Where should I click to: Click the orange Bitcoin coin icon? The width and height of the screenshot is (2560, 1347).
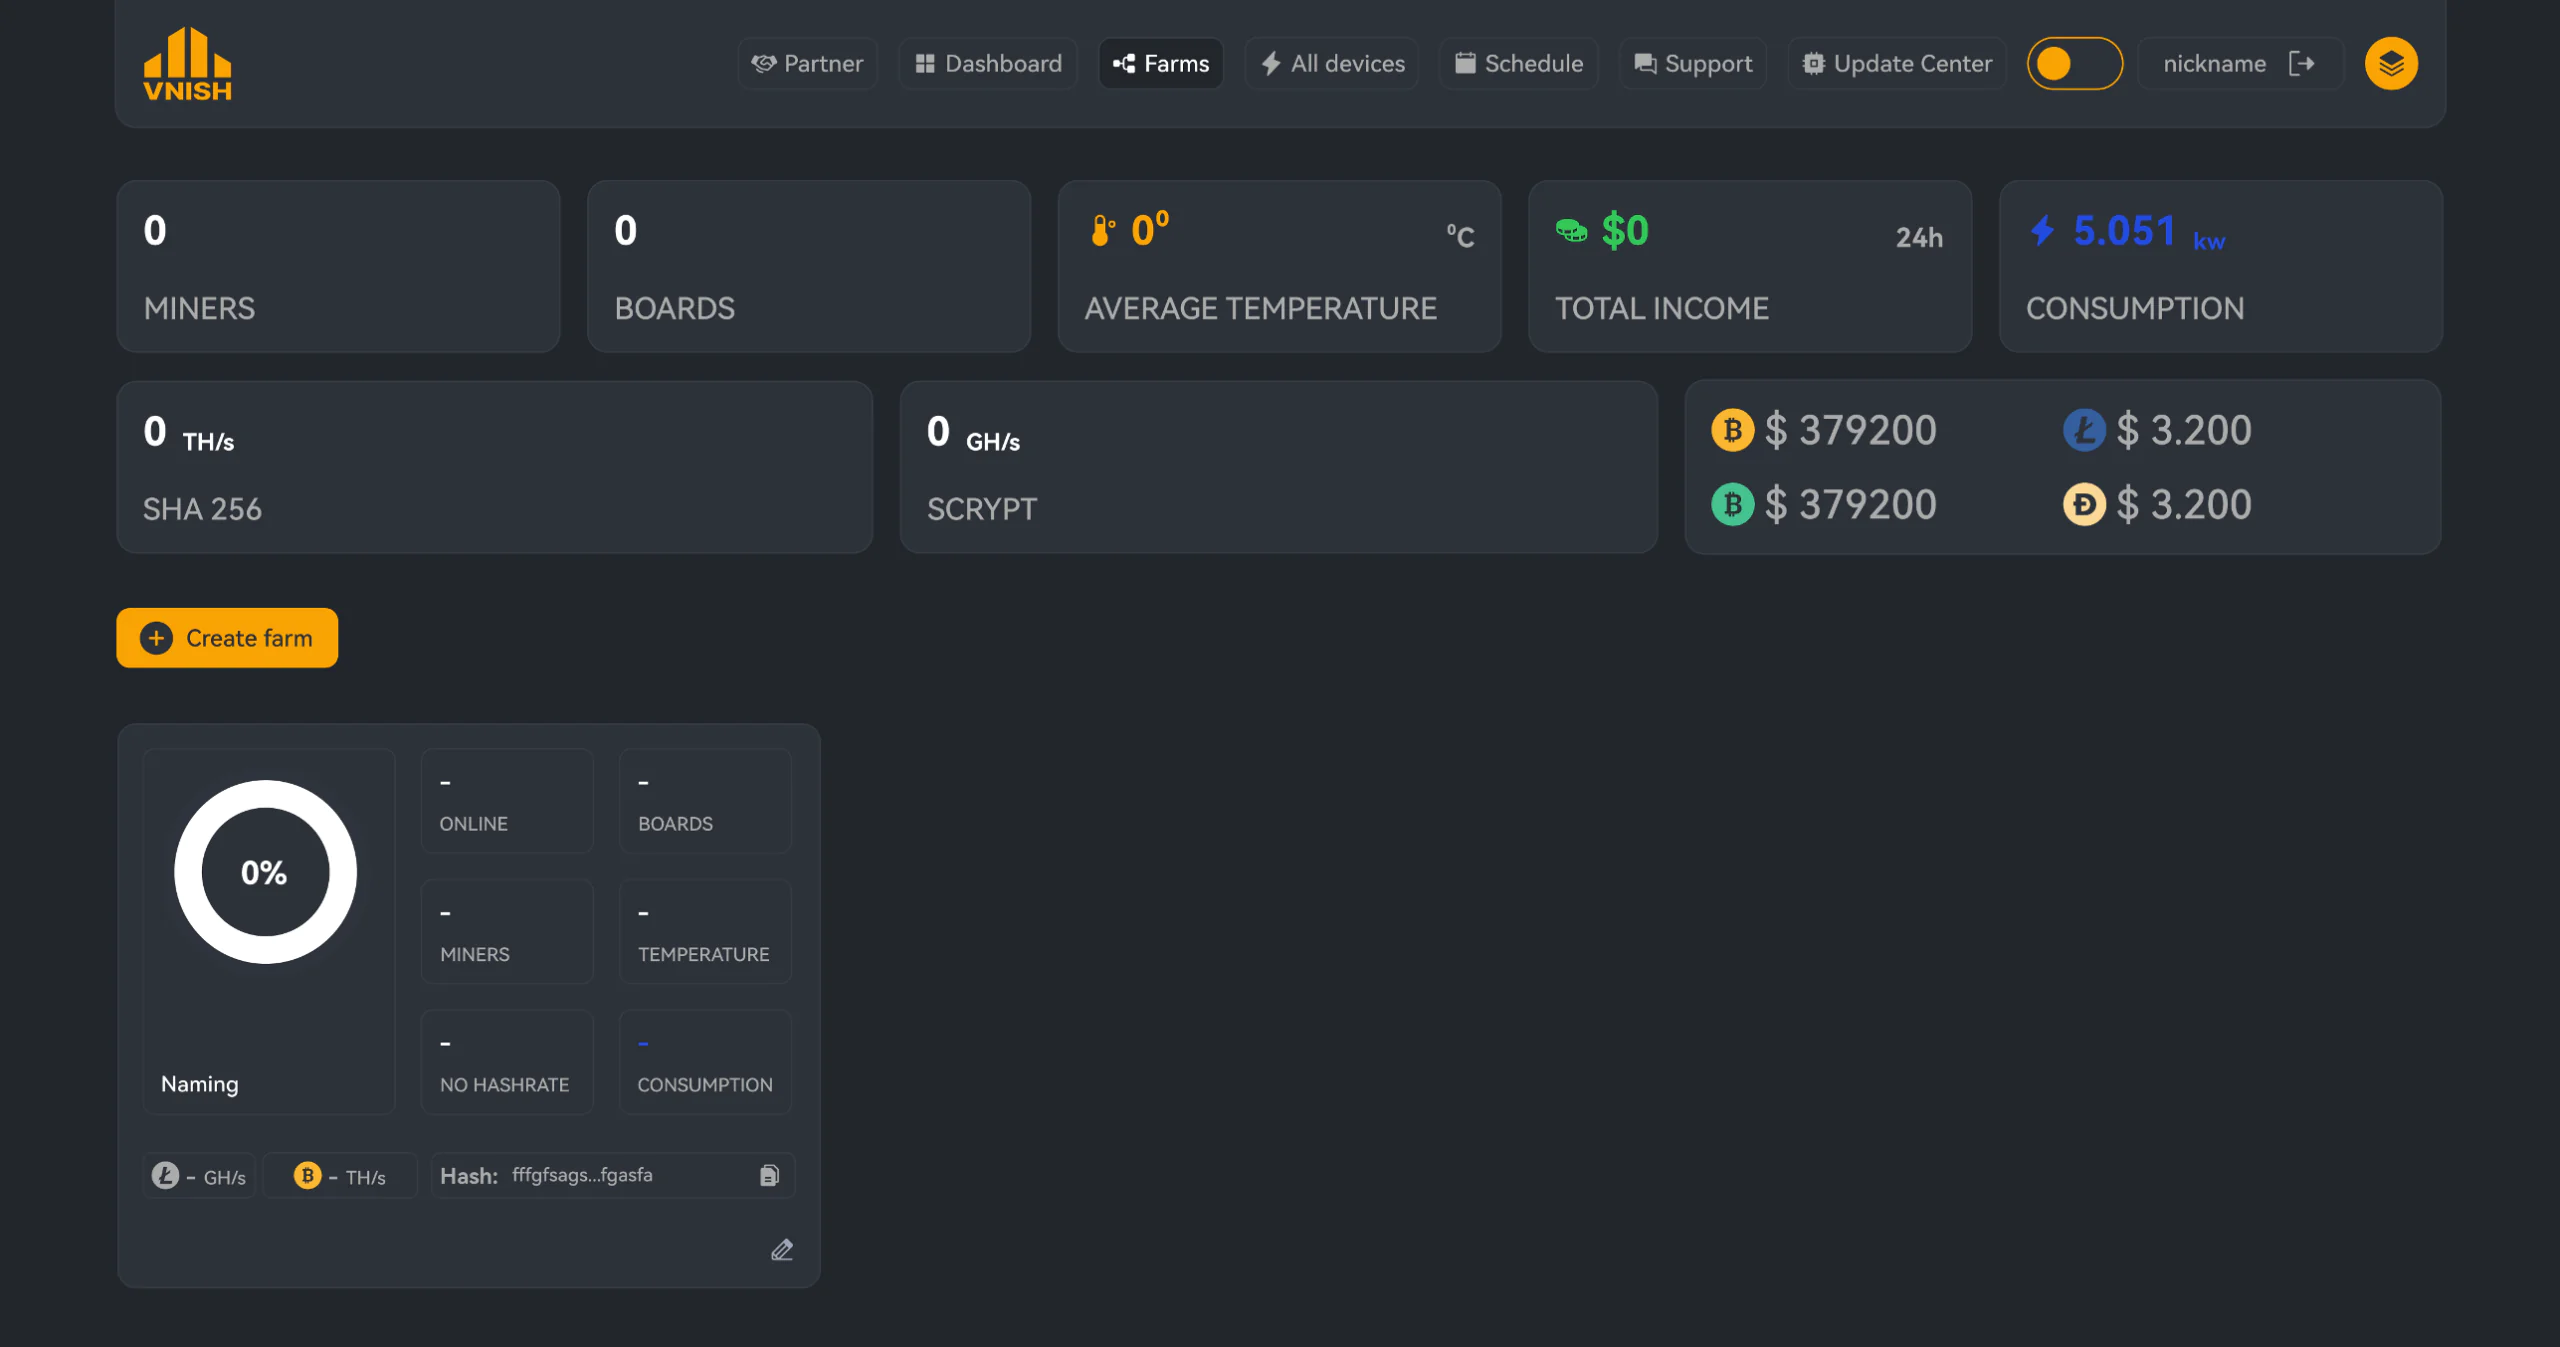[x=1732, y=431]
